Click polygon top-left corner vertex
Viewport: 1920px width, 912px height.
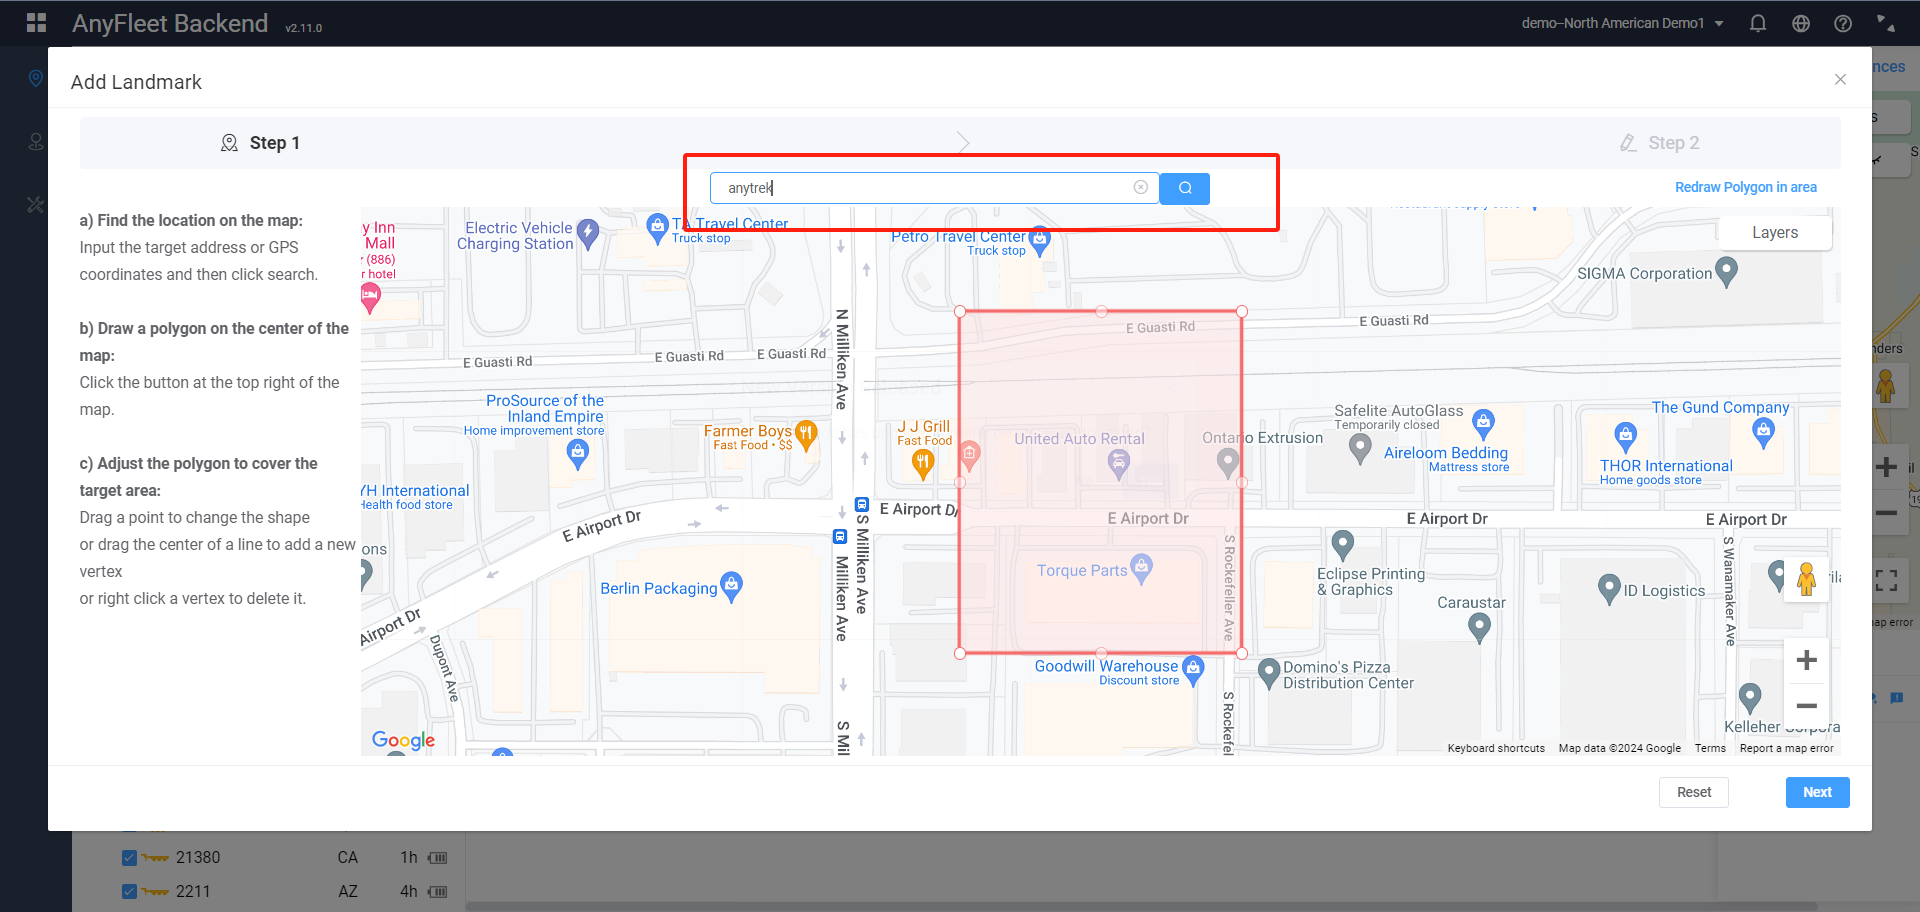[x=960, y=311]
